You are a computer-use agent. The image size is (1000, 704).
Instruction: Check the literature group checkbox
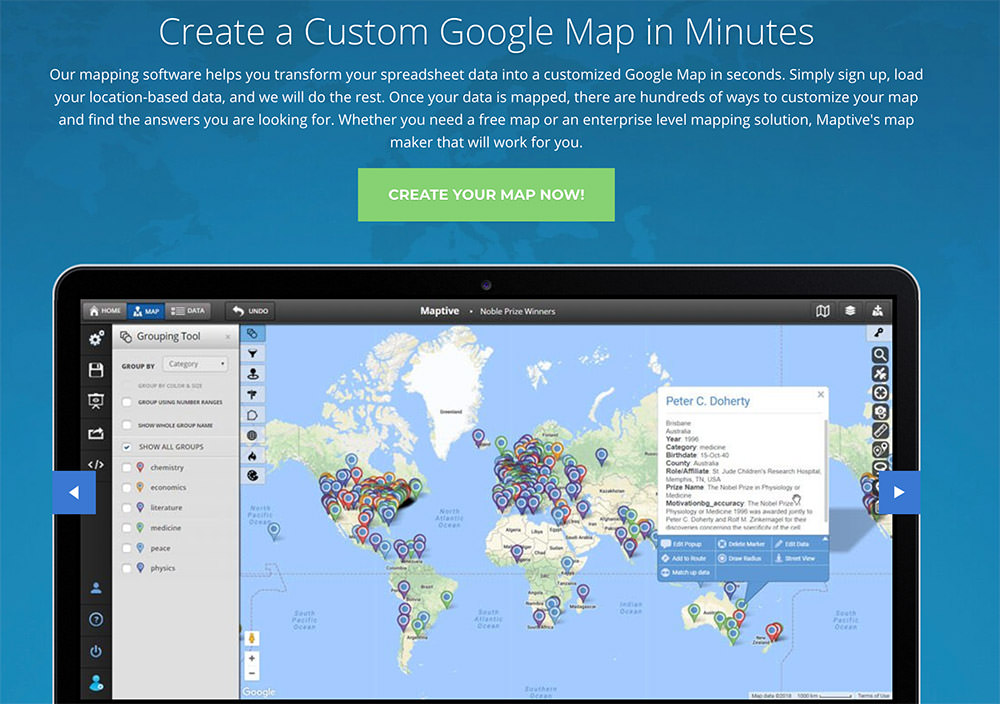127,508
